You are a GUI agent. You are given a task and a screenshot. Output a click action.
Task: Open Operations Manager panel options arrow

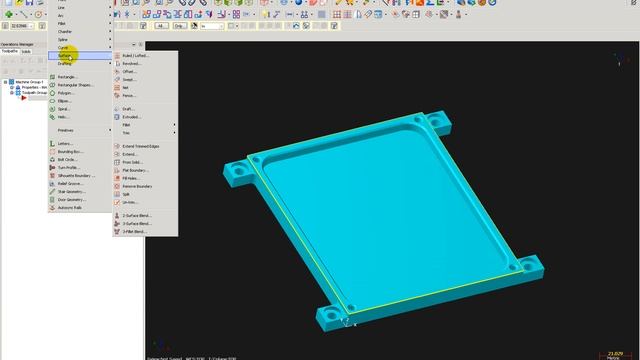pyautogui.click(x=134, y=44)
